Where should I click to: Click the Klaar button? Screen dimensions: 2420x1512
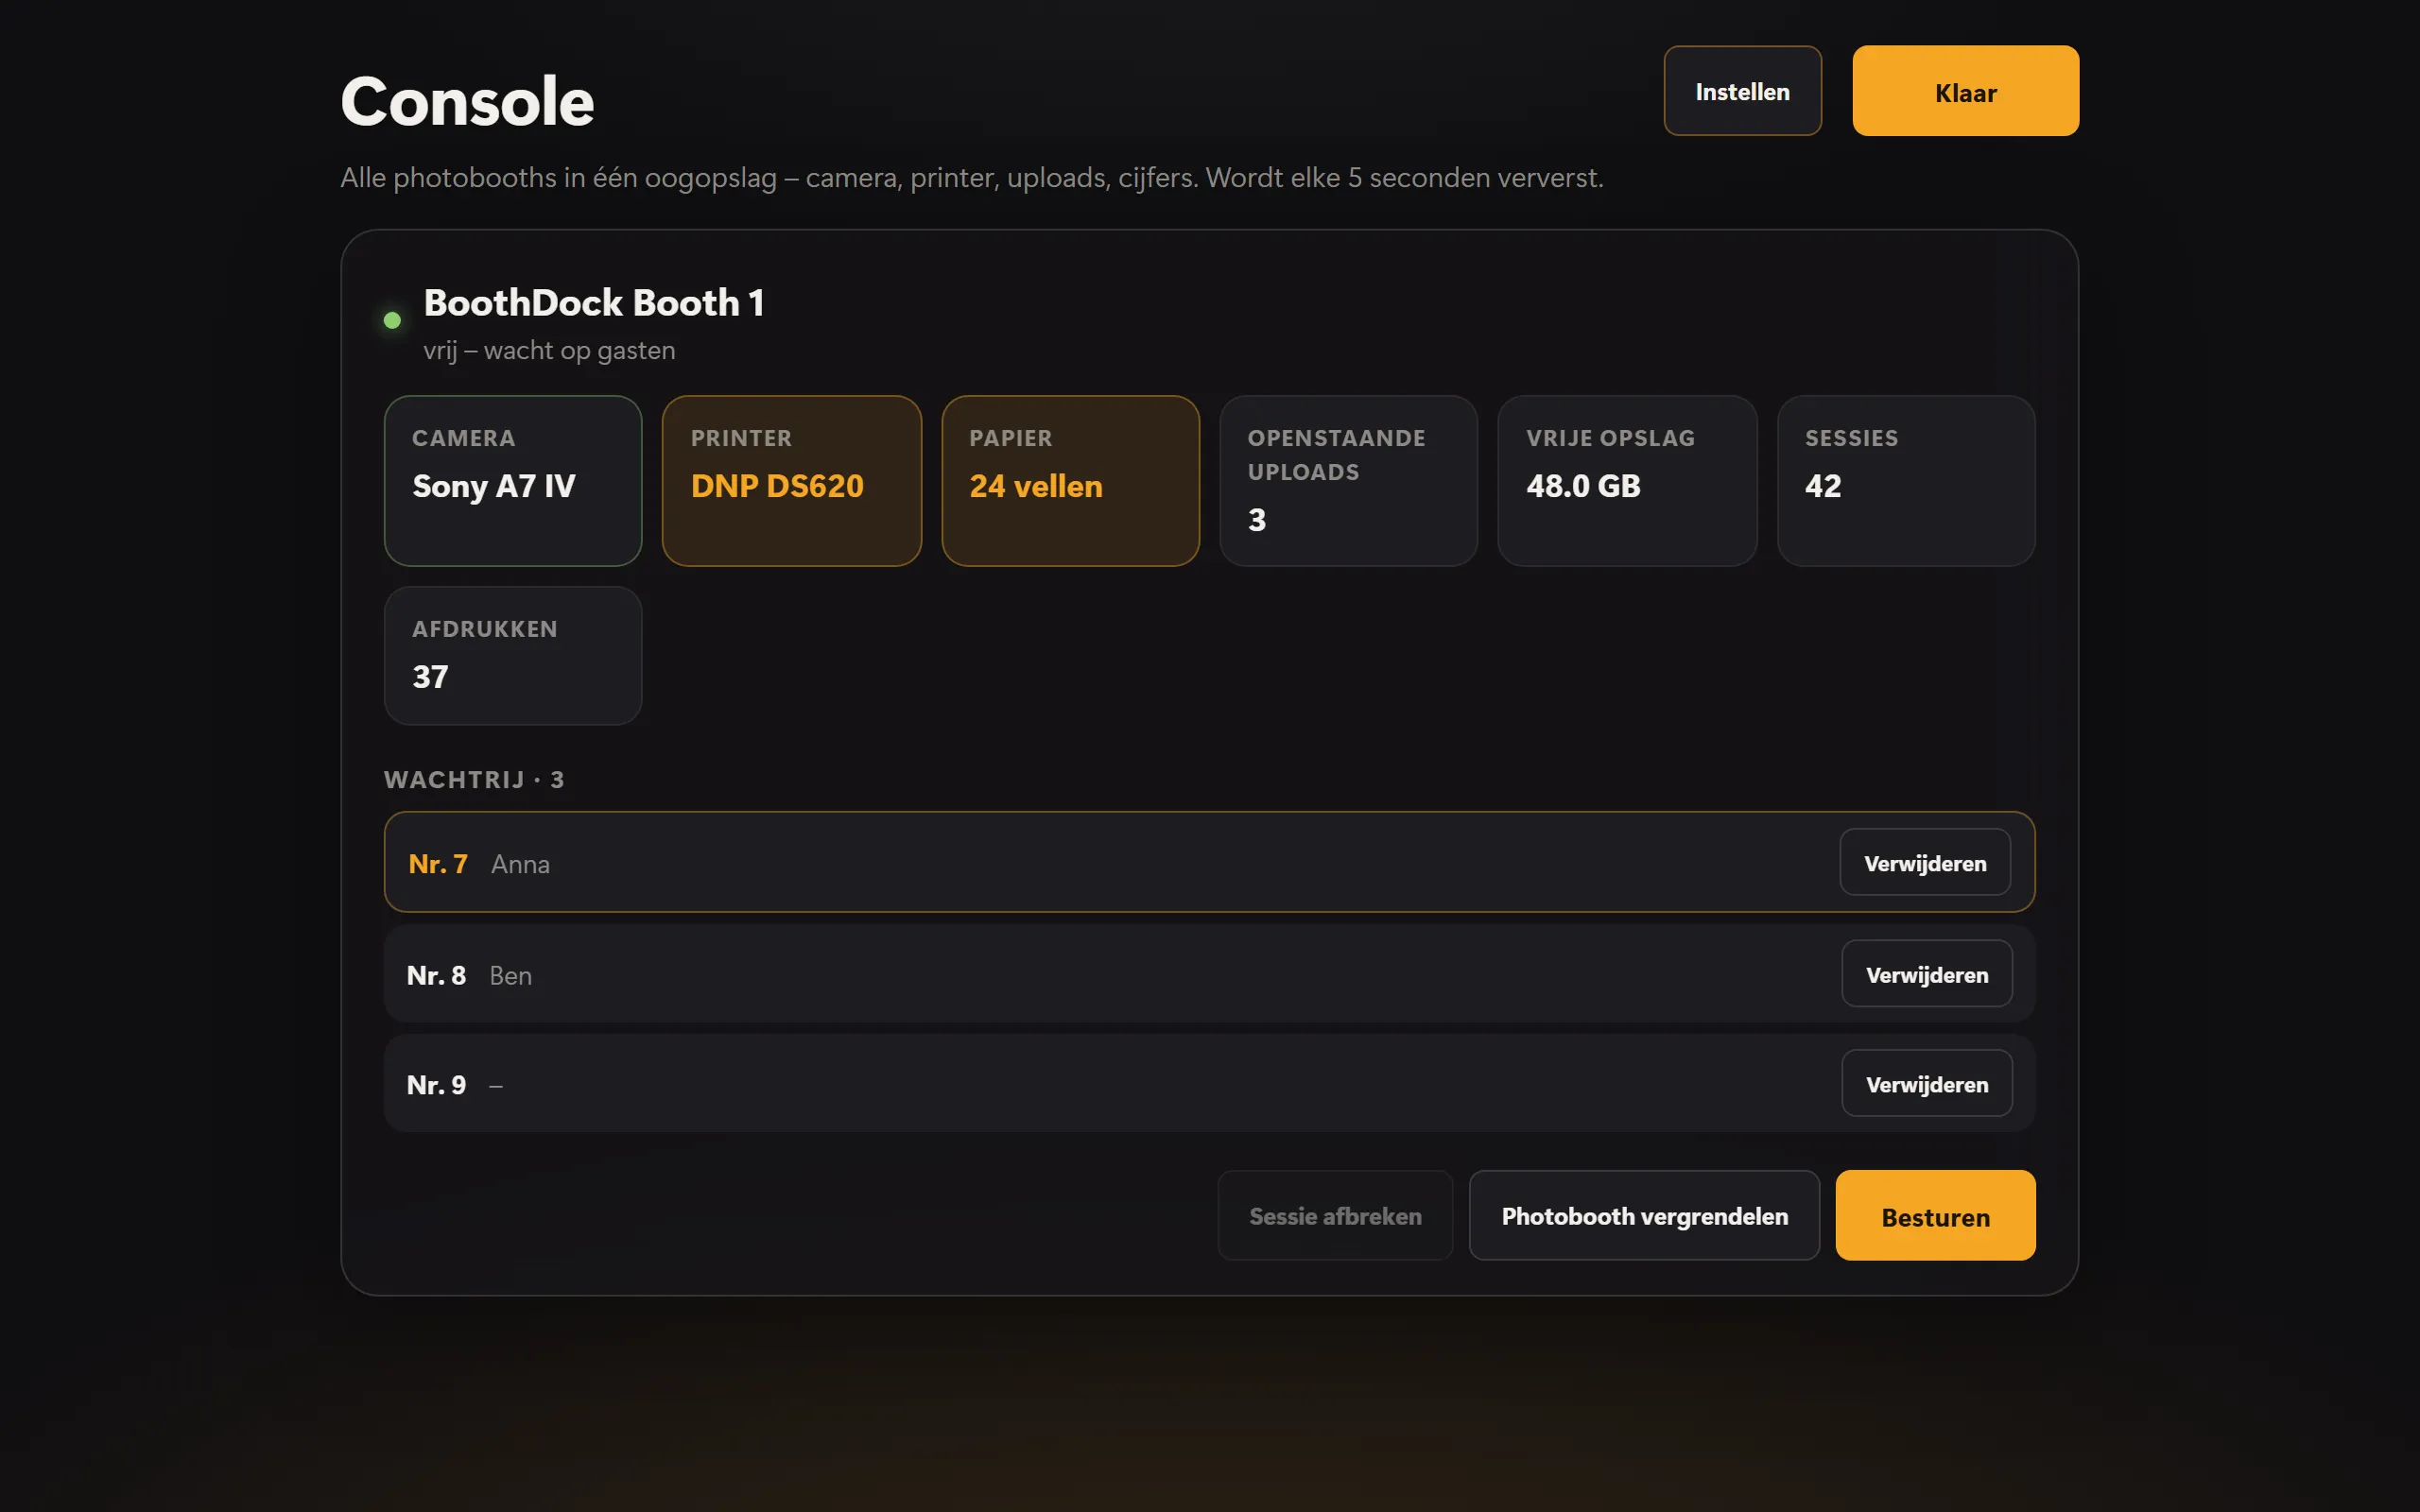[1965, 91]
